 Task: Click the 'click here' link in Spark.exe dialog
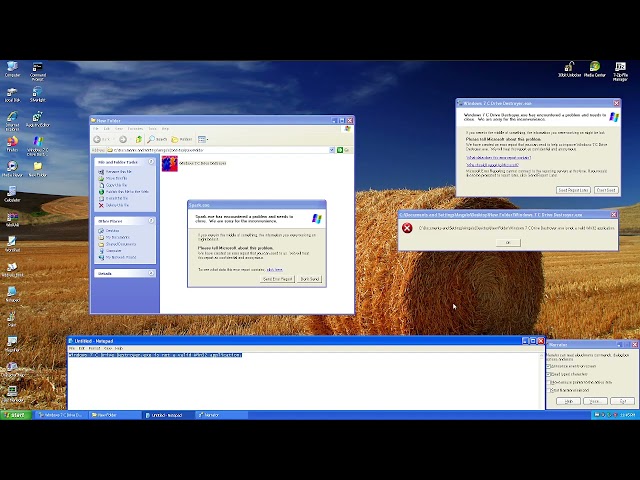[274, 270]
